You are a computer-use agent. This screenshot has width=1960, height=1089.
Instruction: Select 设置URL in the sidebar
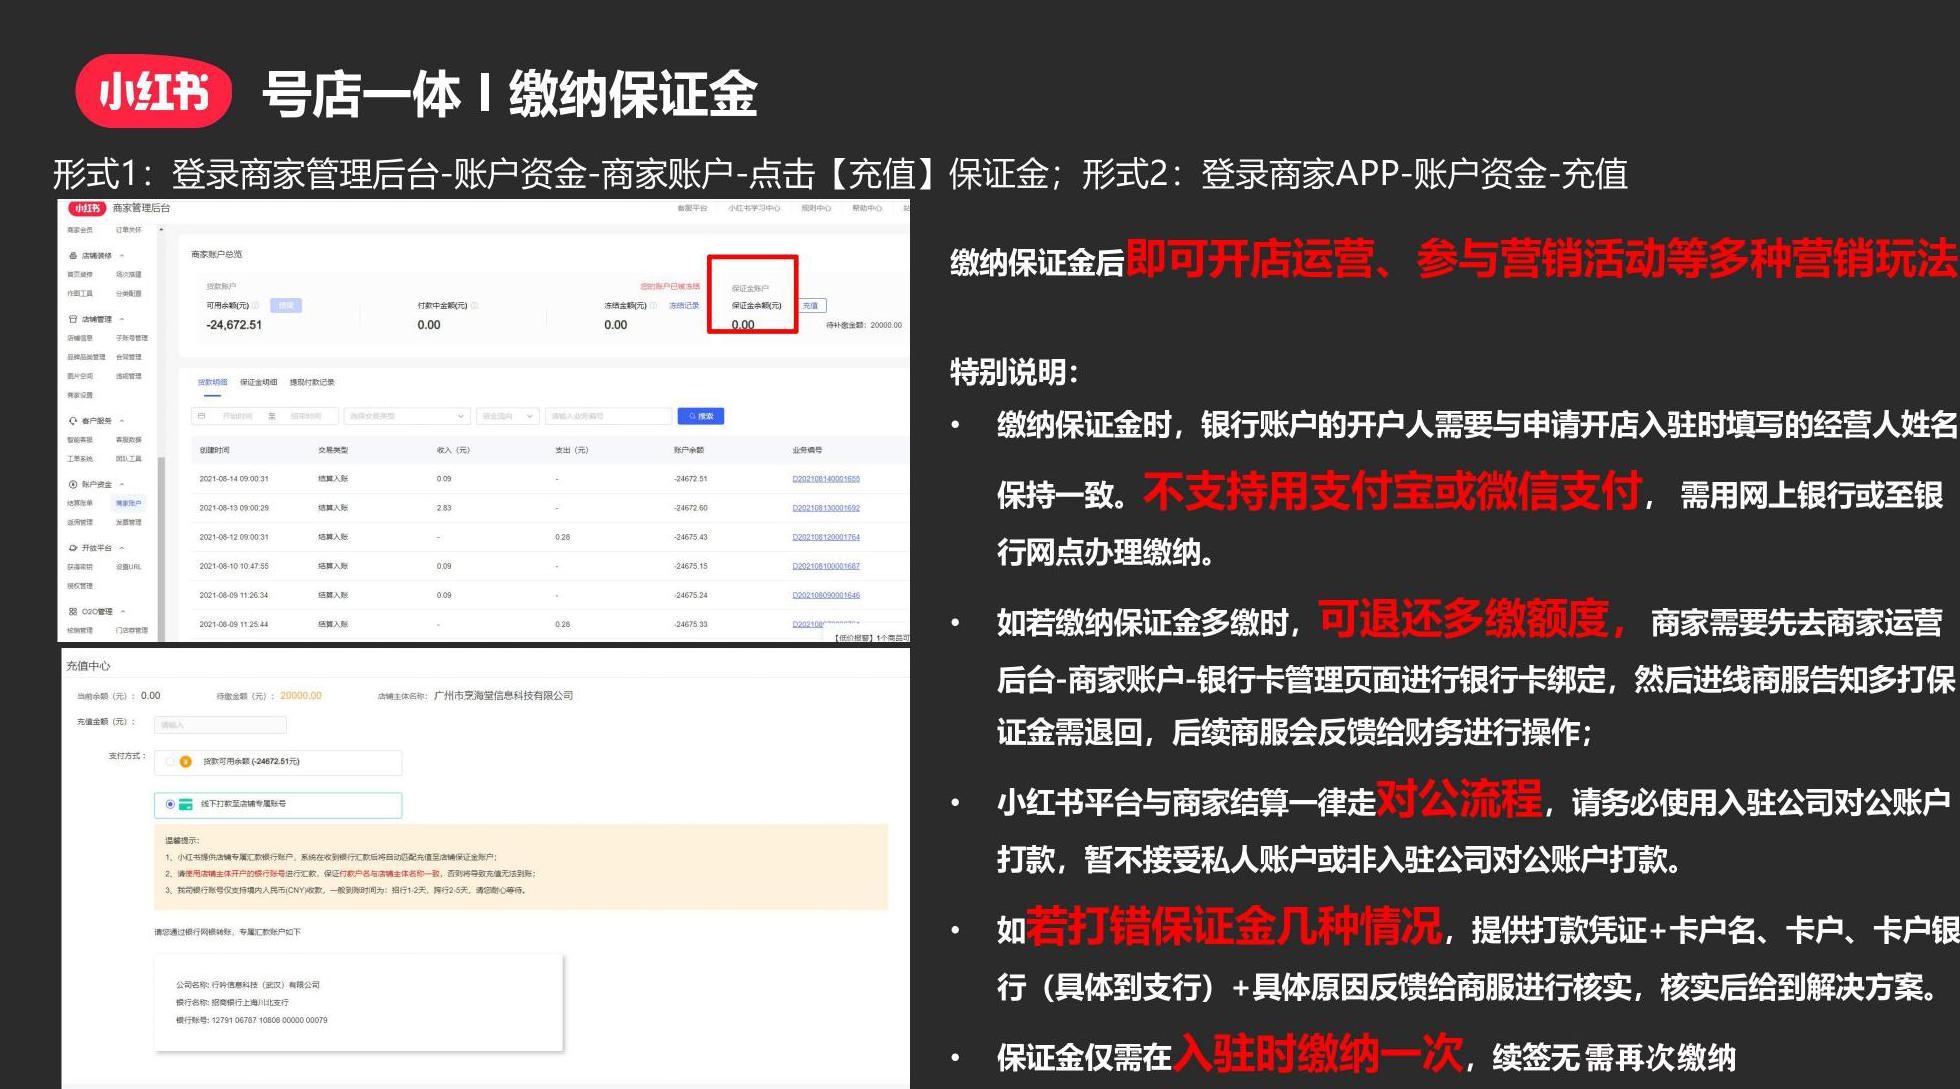pos(129,567)
